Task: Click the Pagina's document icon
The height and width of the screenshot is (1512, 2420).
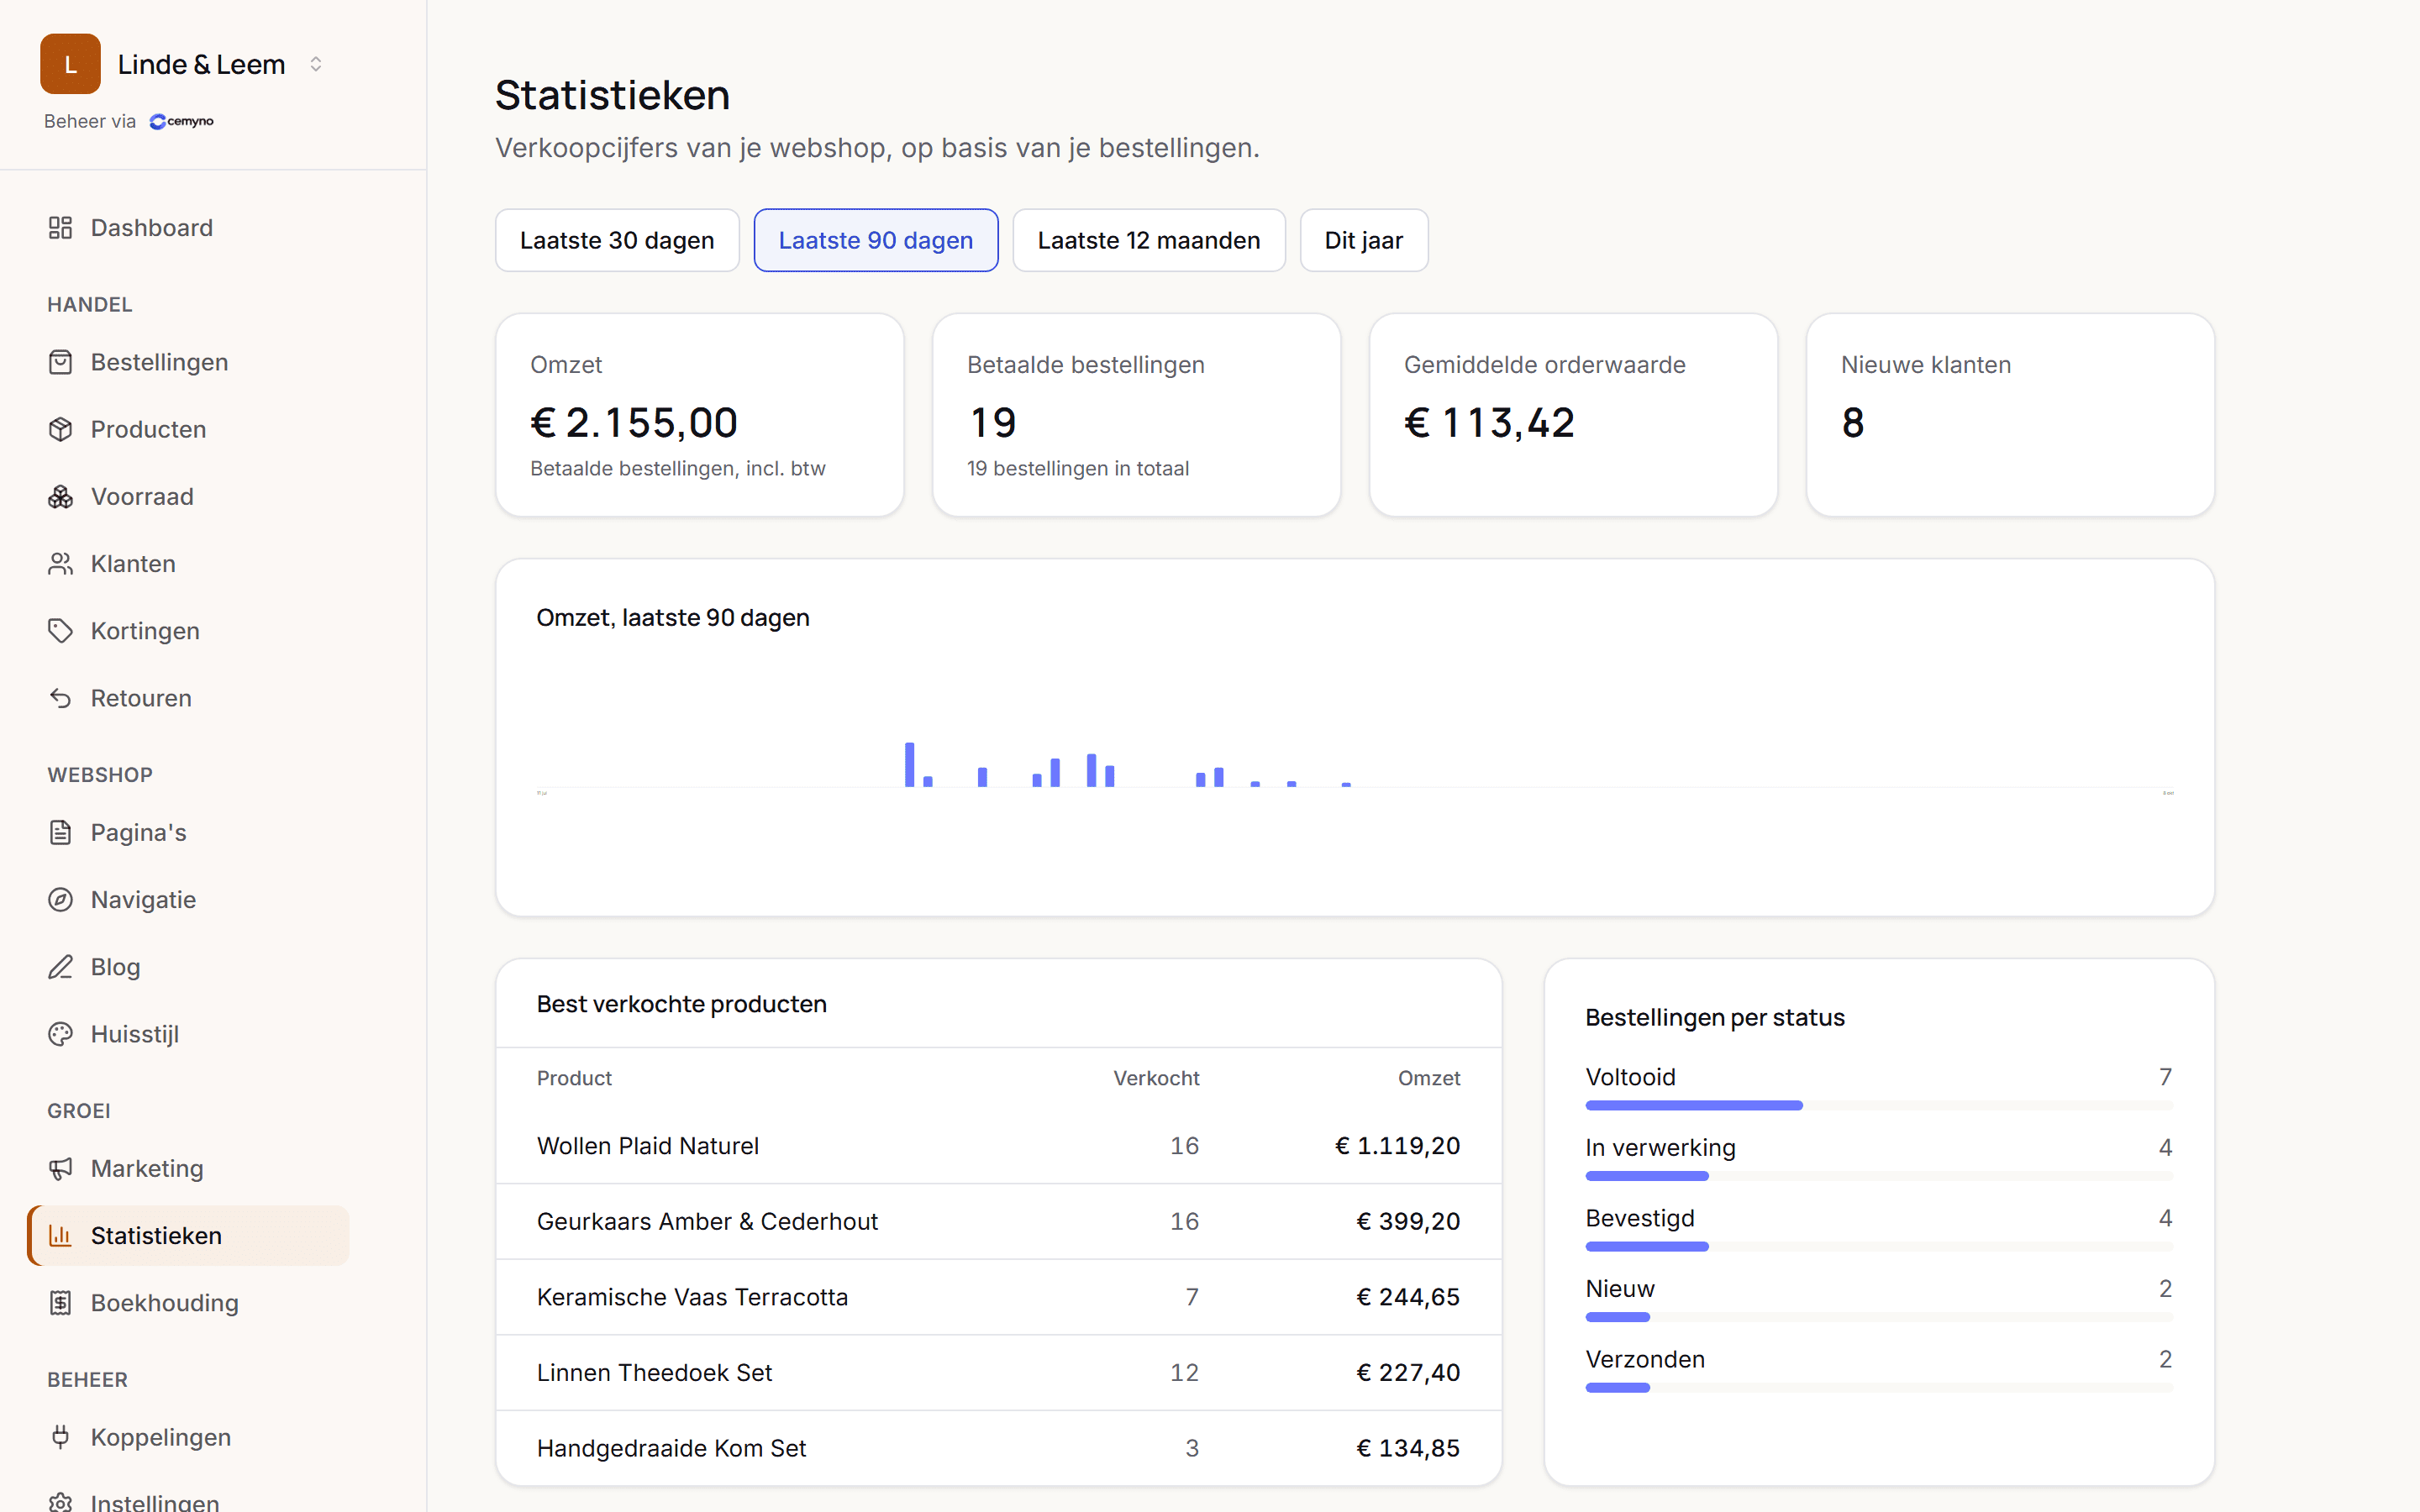Action: click(60, 832)
